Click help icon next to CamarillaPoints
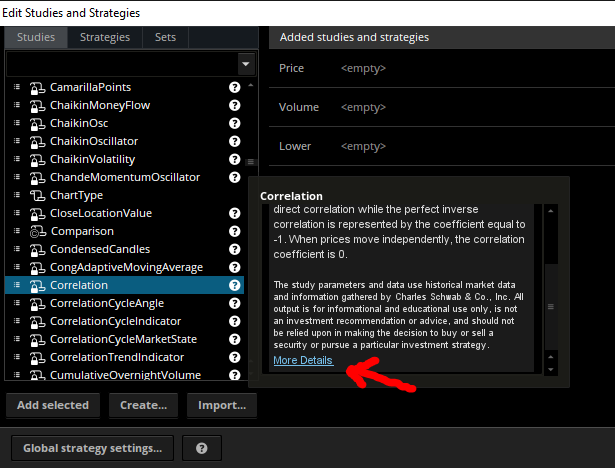 [x=235, y=87]
